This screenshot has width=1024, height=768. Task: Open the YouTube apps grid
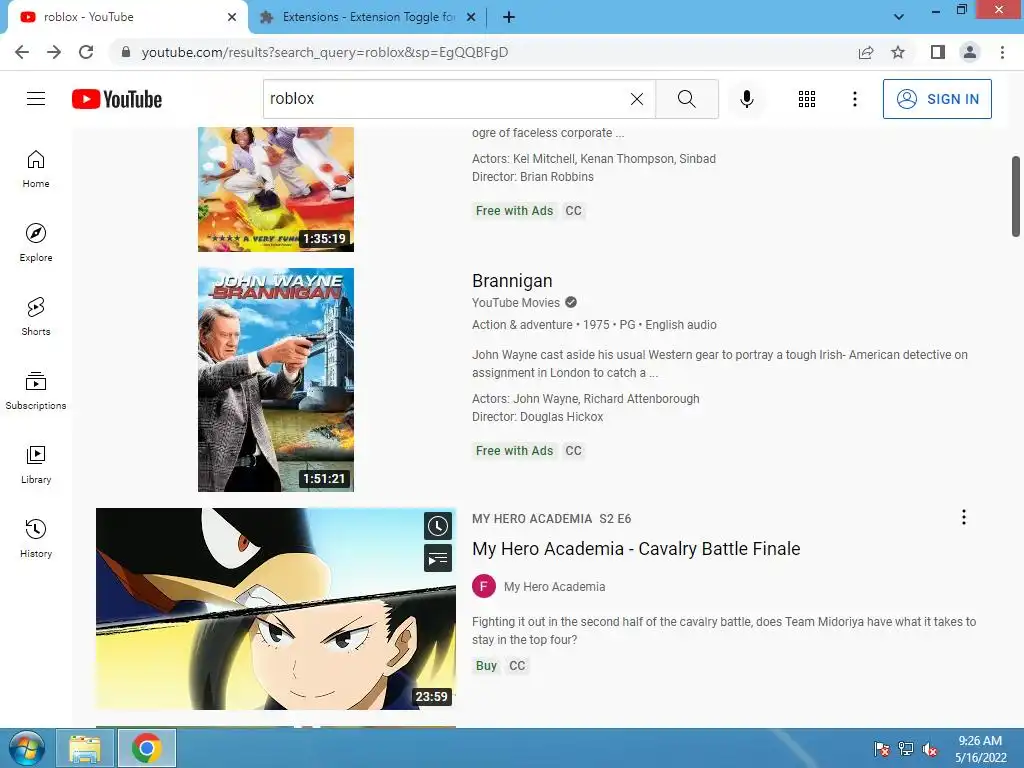807,99
